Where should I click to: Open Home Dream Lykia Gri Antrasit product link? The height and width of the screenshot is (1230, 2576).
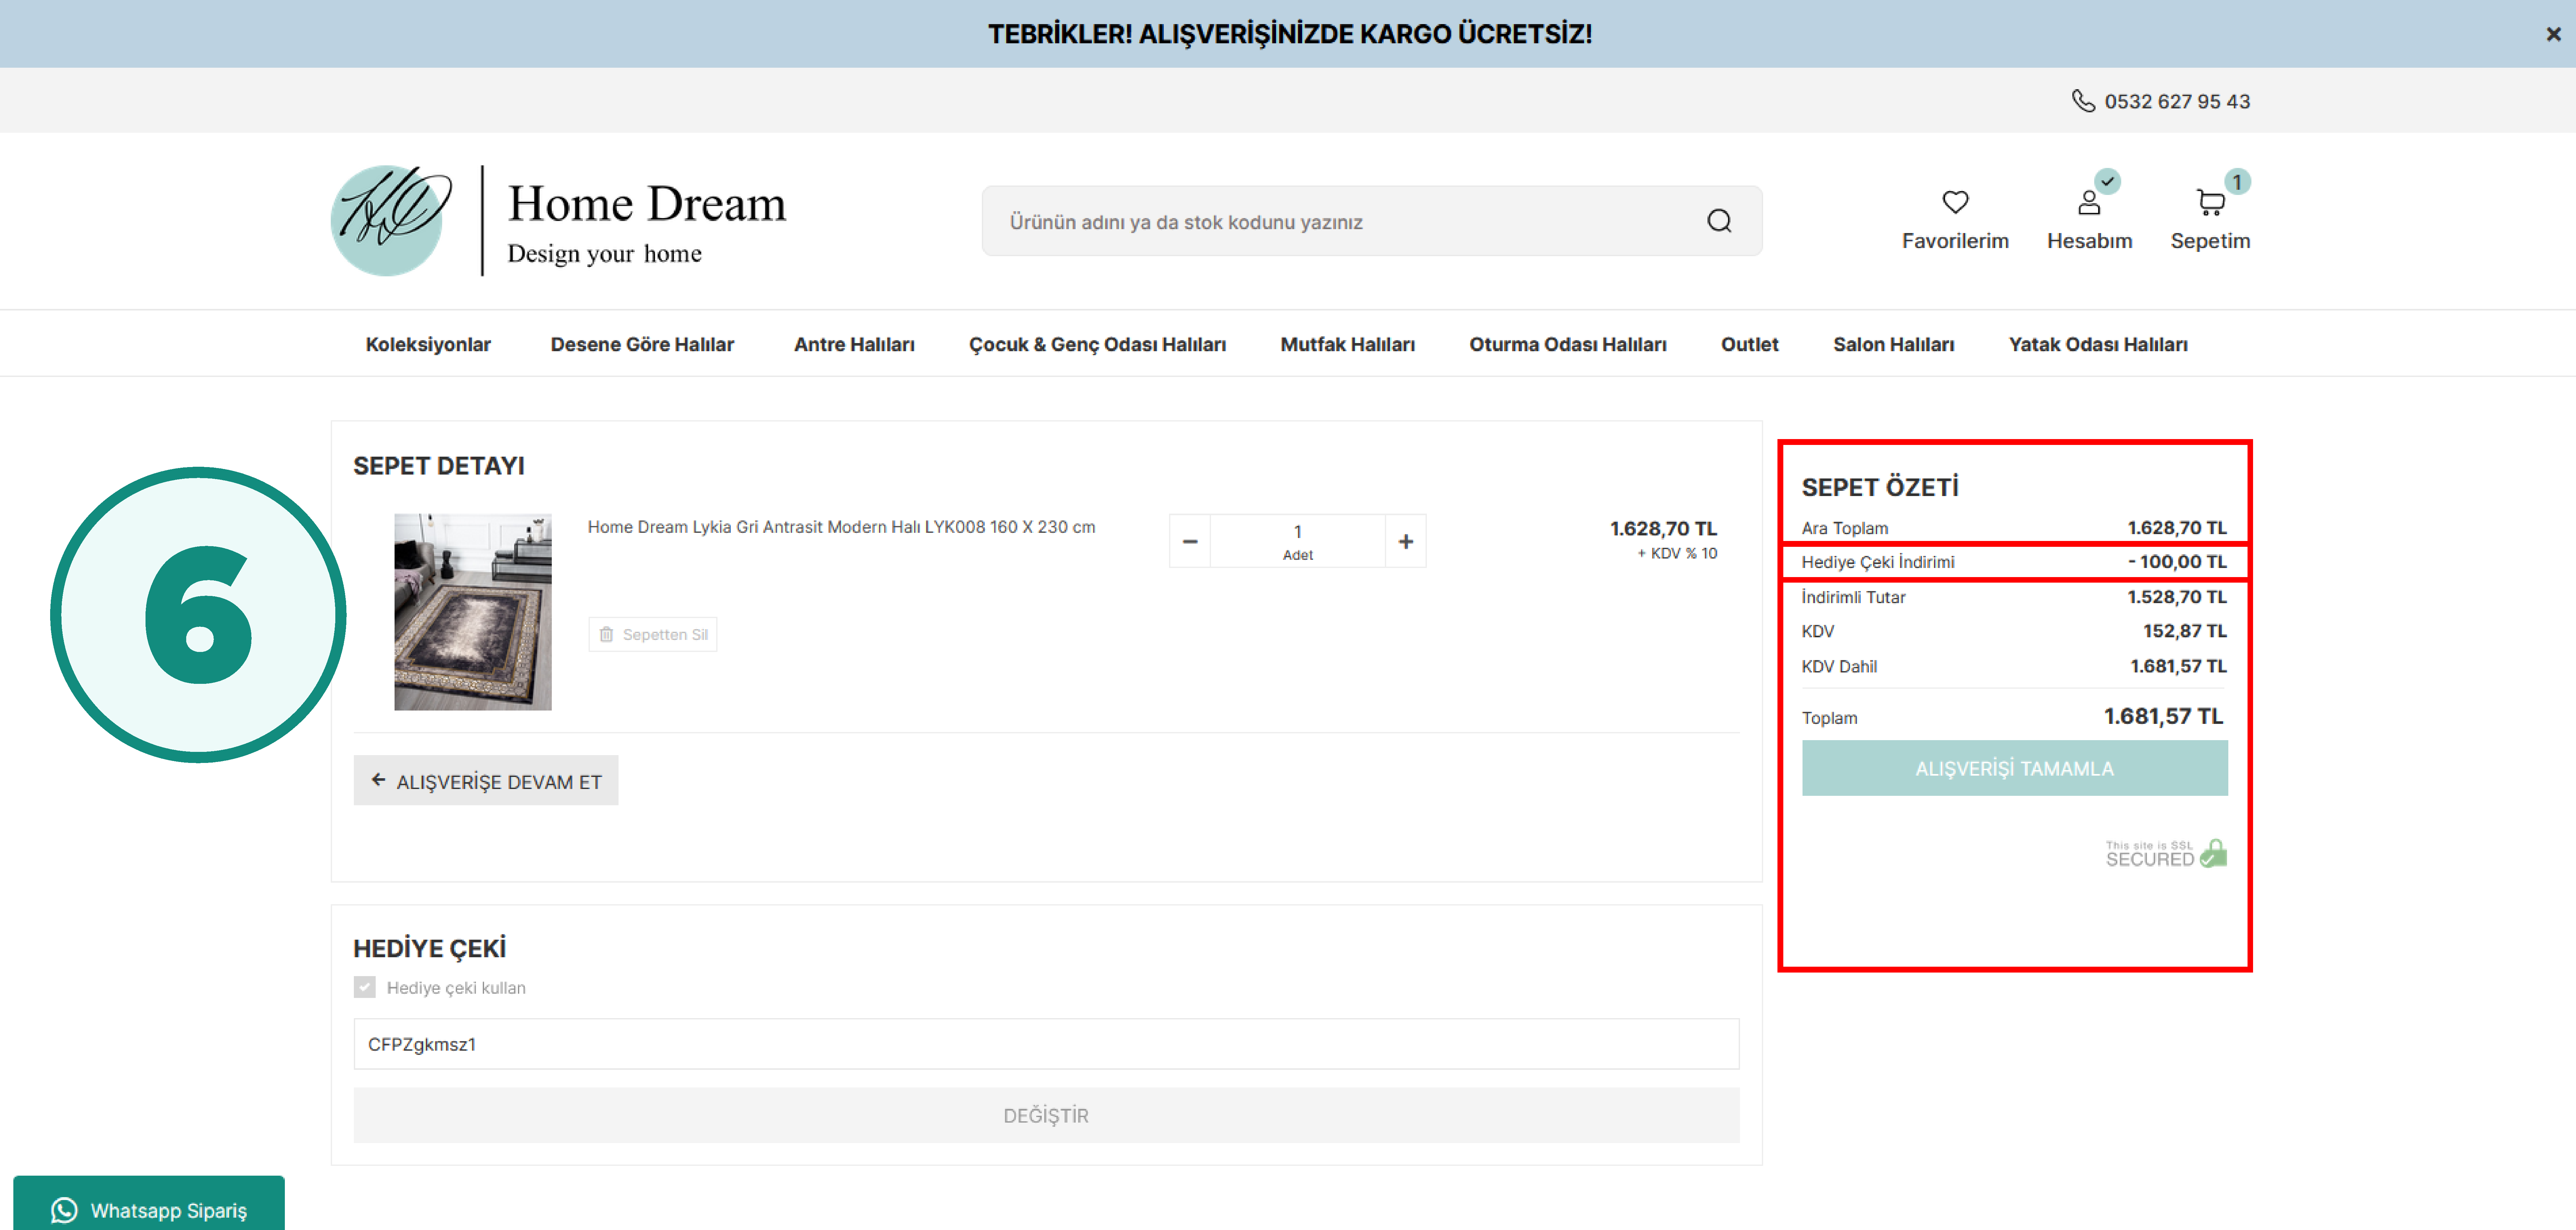(x=841, y=527)
